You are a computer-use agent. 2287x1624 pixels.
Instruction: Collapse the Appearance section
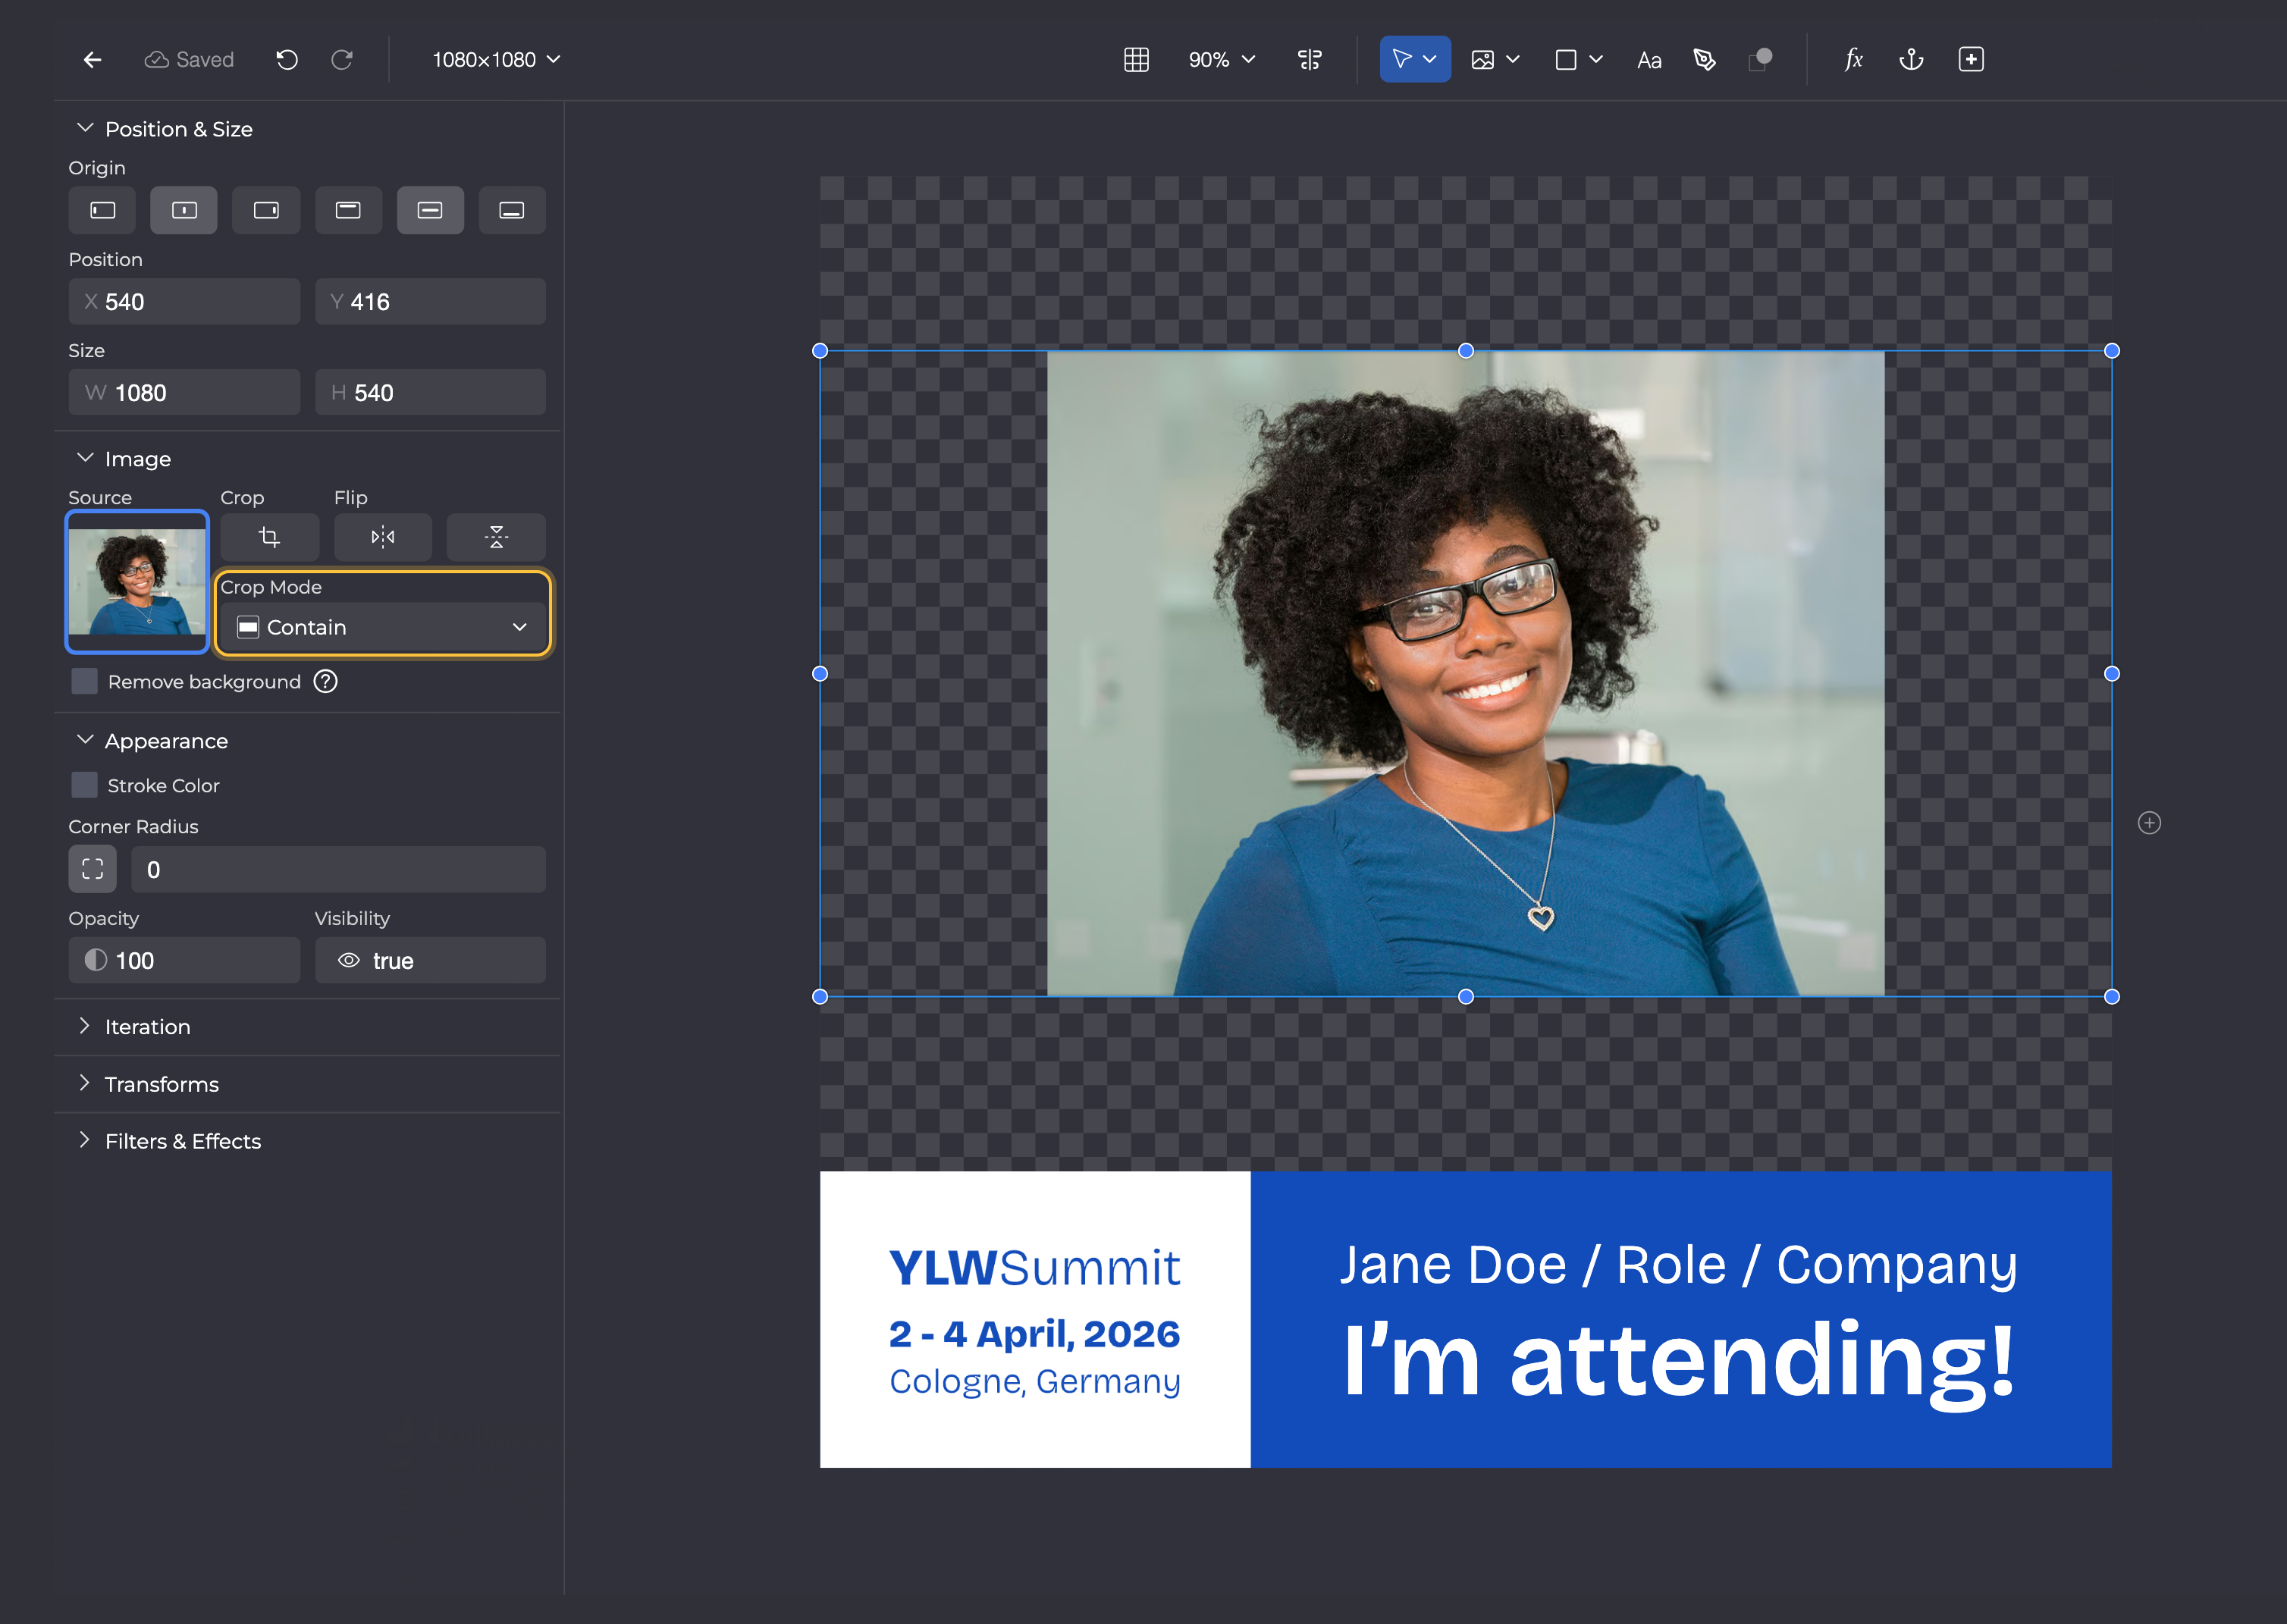click(x=85, y=740)
